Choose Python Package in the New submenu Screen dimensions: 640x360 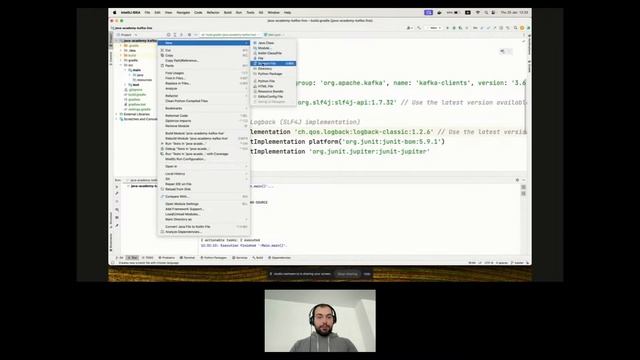point(273,74)
